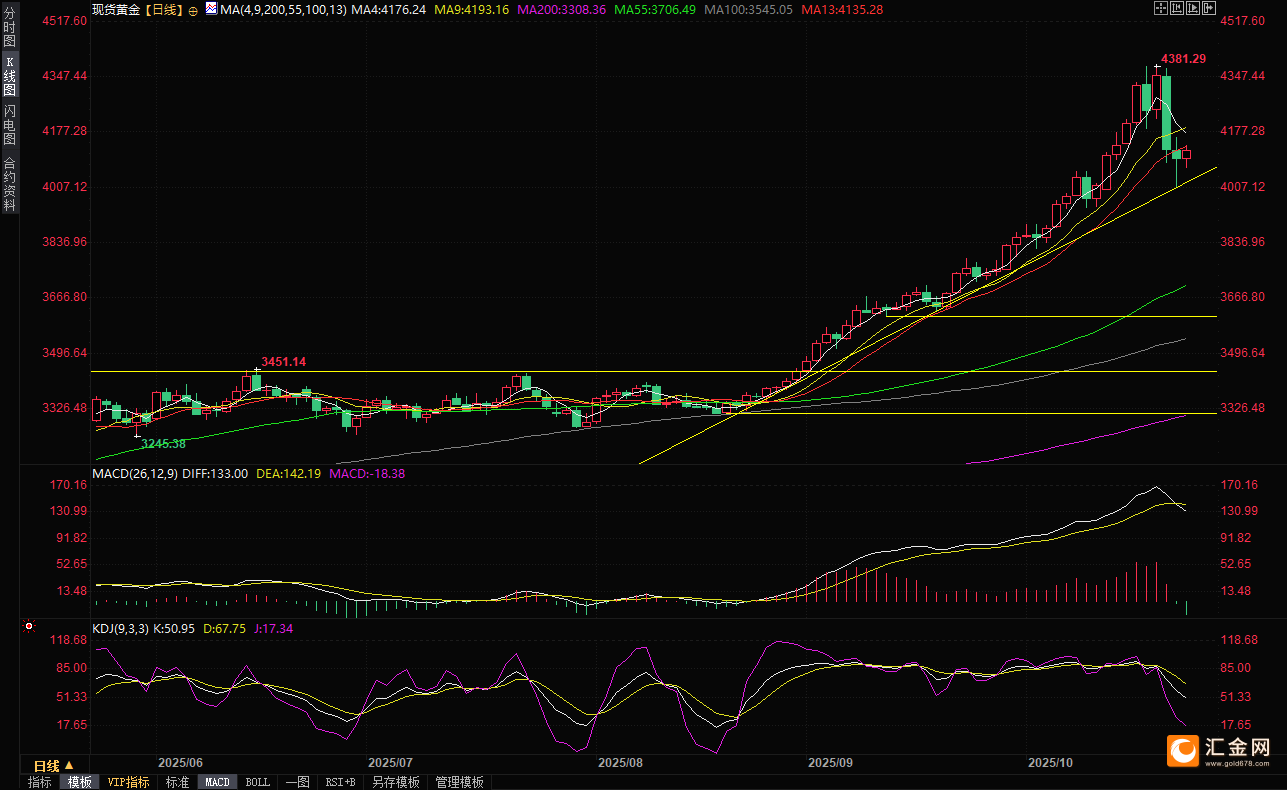This screenshot has height=790, width=1287.
Task: Click the 另存模板 button
Action: (396, 782)
